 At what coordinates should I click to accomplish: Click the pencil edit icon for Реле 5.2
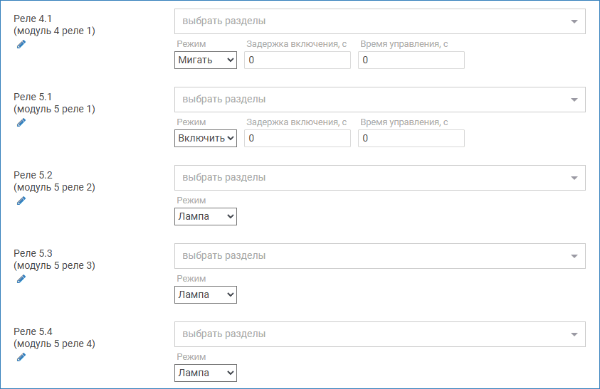click(21, 201)
